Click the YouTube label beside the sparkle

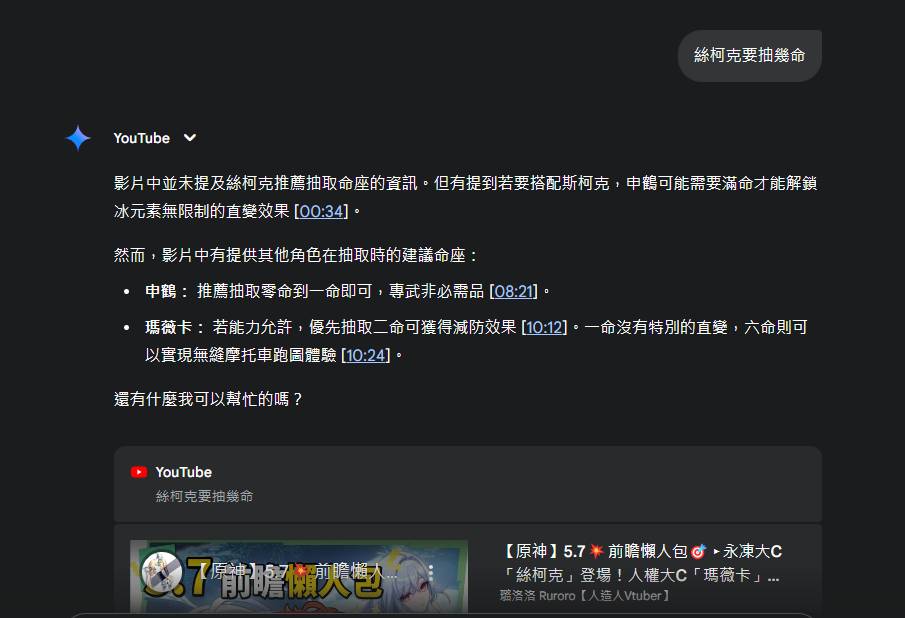tap(141, 138)
